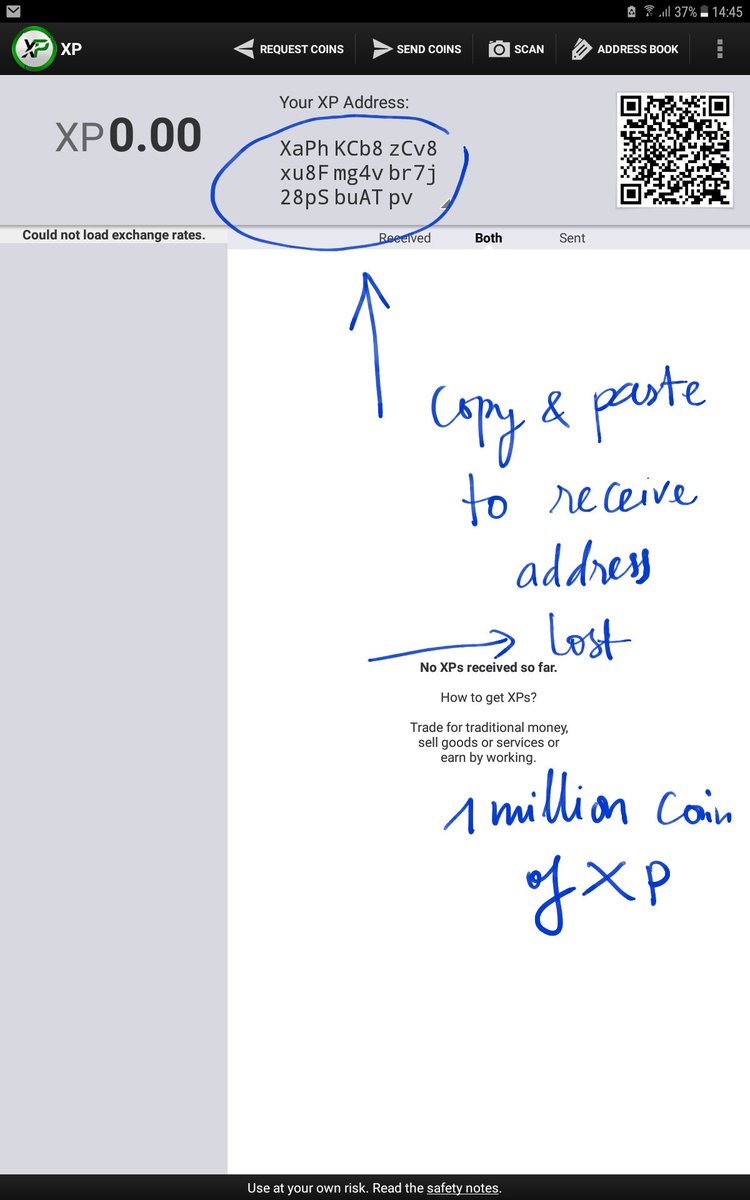
Task: Switch to the Received tab
Action: coord(405,238)
